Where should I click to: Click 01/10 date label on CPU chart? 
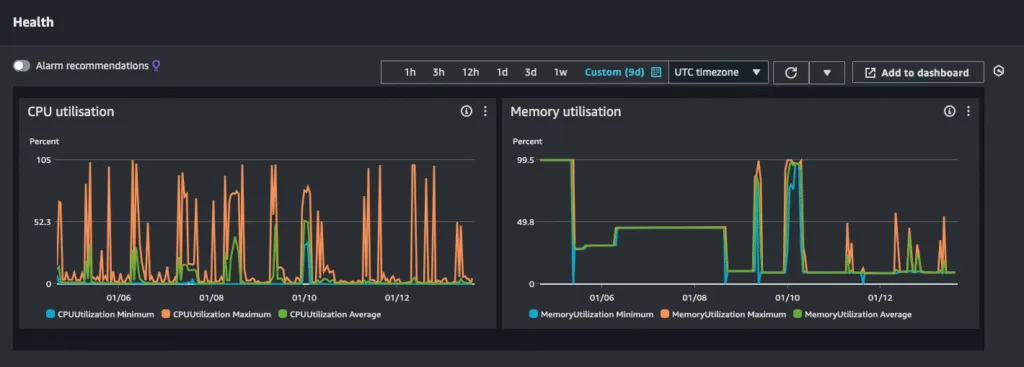point(304,298)
